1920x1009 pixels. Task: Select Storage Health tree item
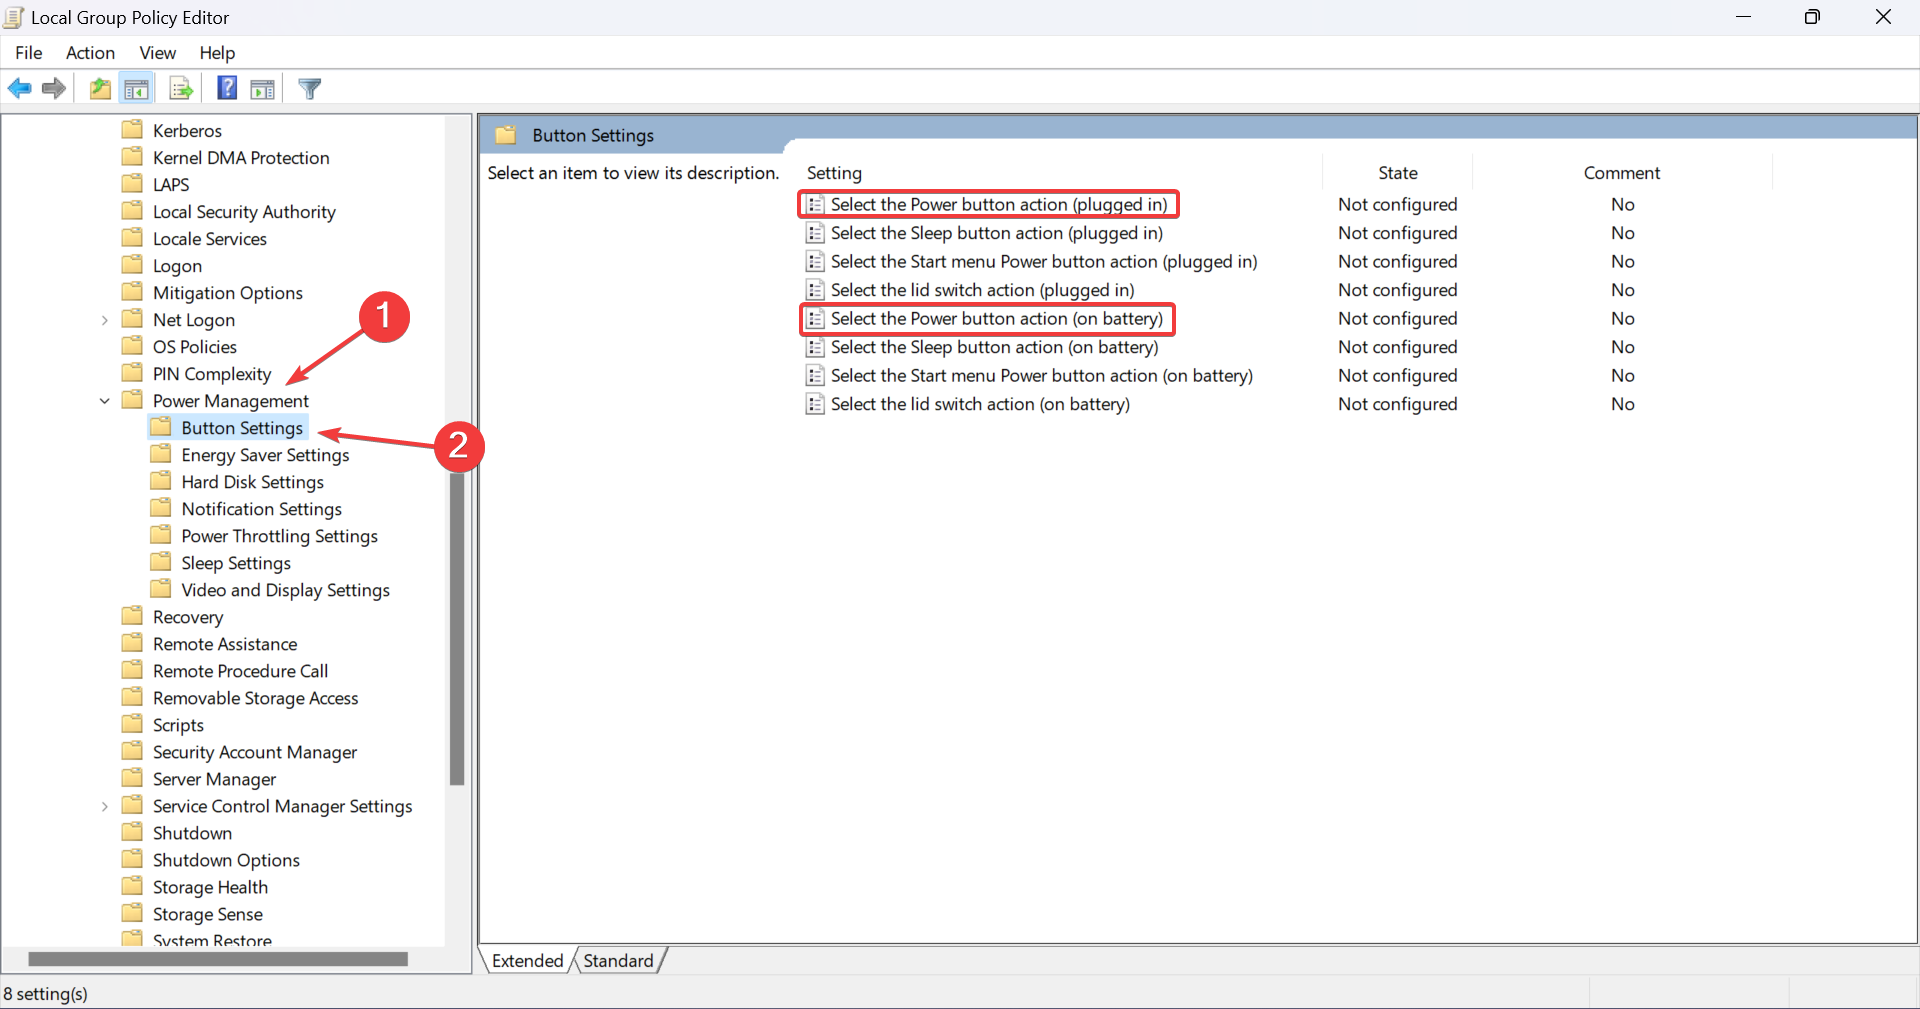click(x=210, y=886)
